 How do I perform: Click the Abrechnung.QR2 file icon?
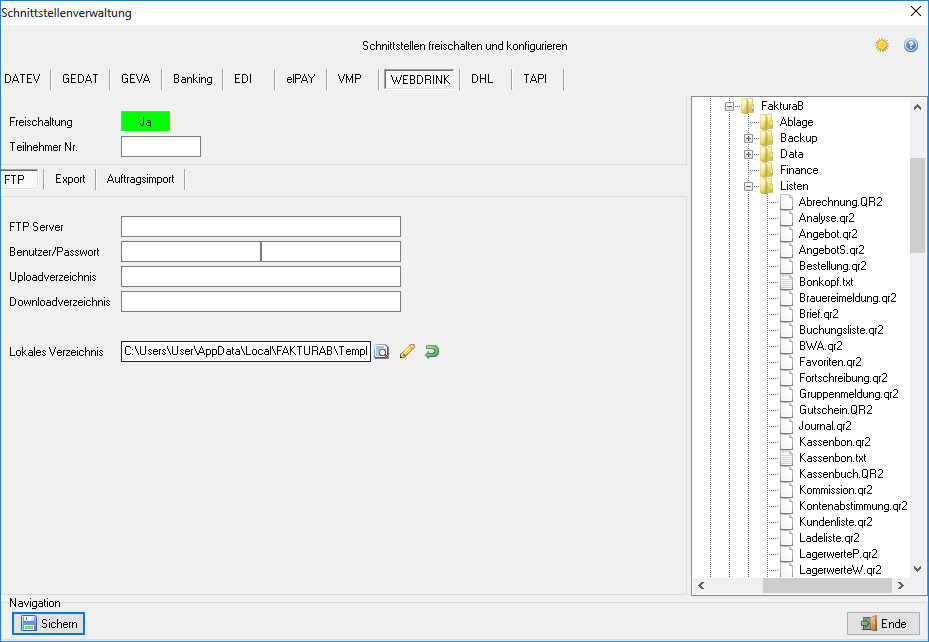tap(786, 202)
